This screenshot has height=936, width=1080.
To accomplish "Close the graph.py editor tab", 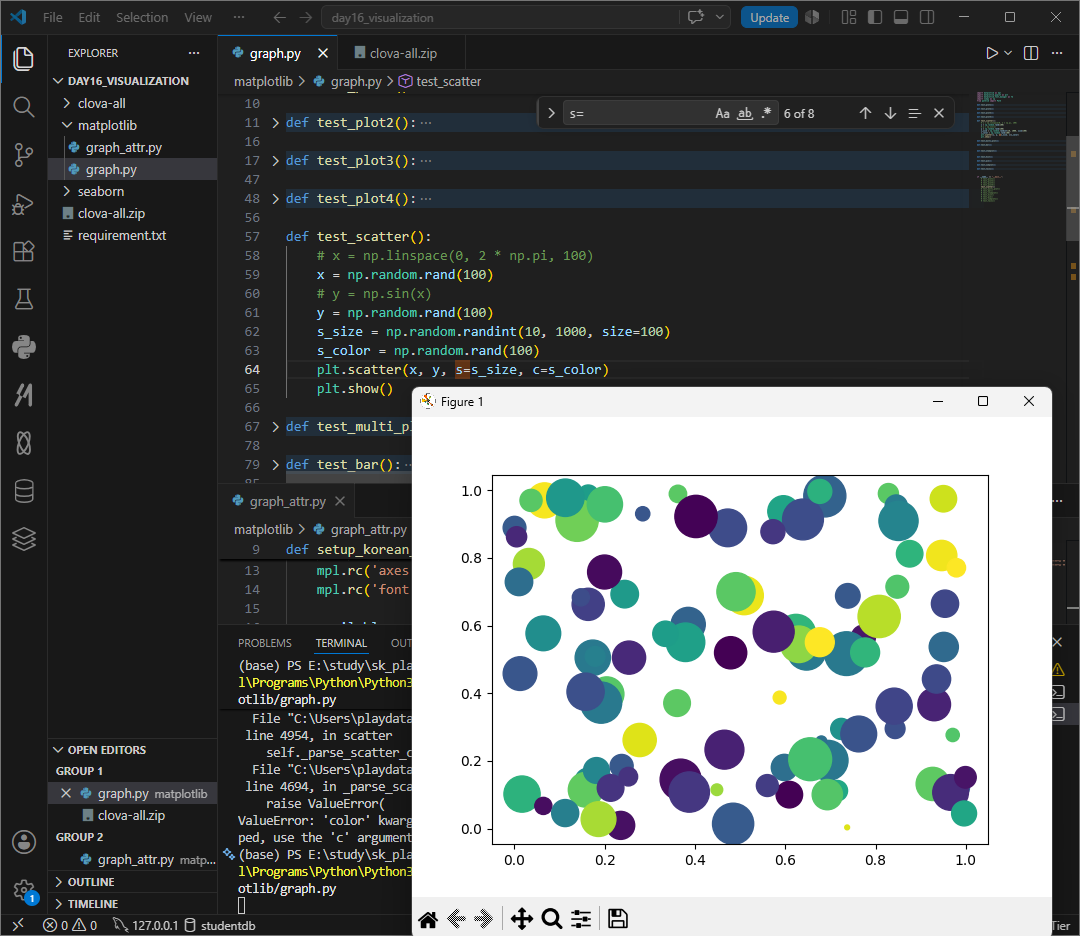I will (x=323, y=53).
